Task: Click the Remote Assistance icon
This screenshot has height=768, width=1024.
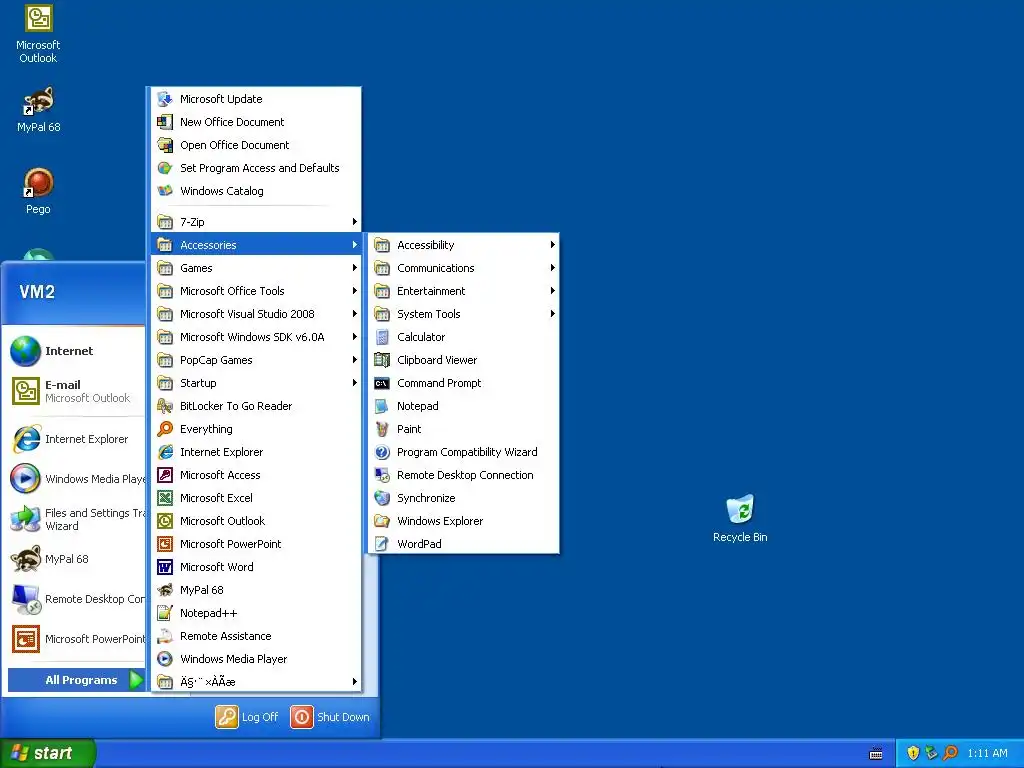Action: (x=165, y=635)
